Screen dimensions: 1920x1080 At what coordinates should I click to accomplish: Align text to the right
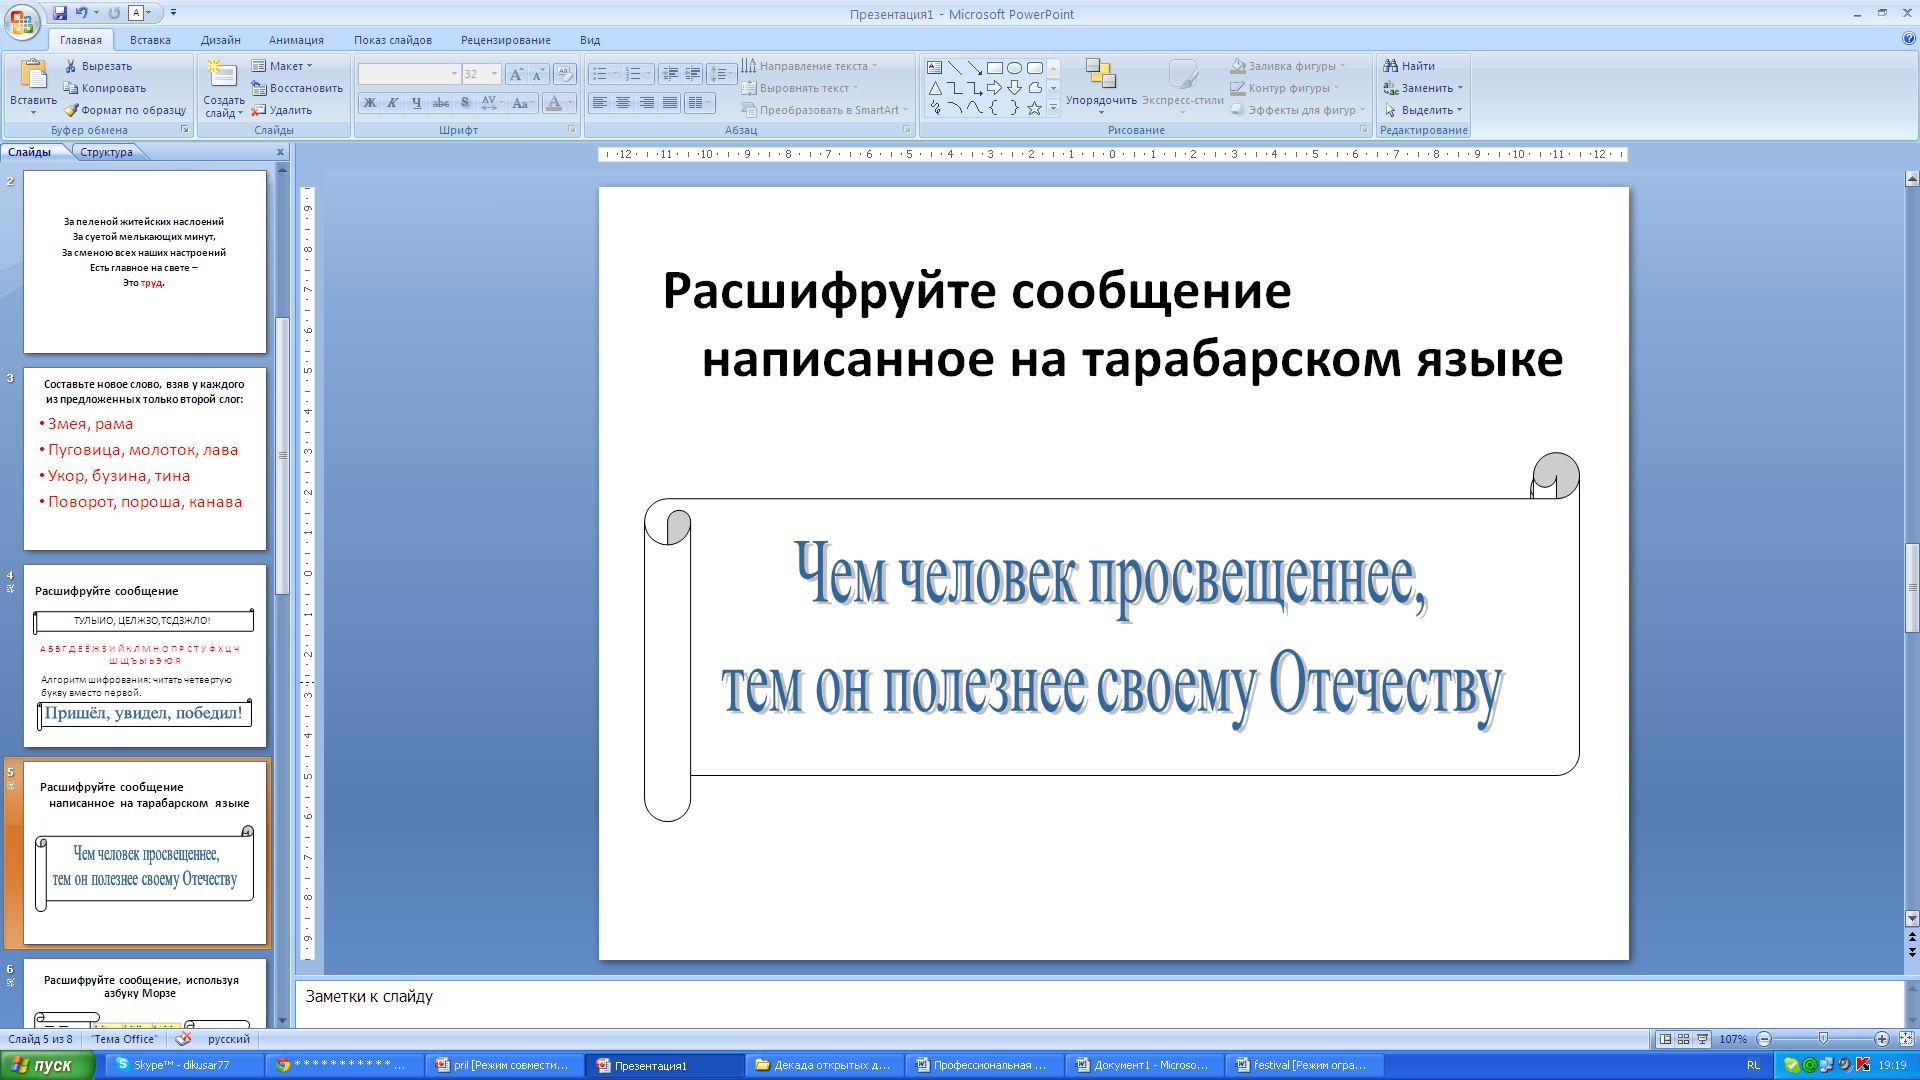[647, 103]
